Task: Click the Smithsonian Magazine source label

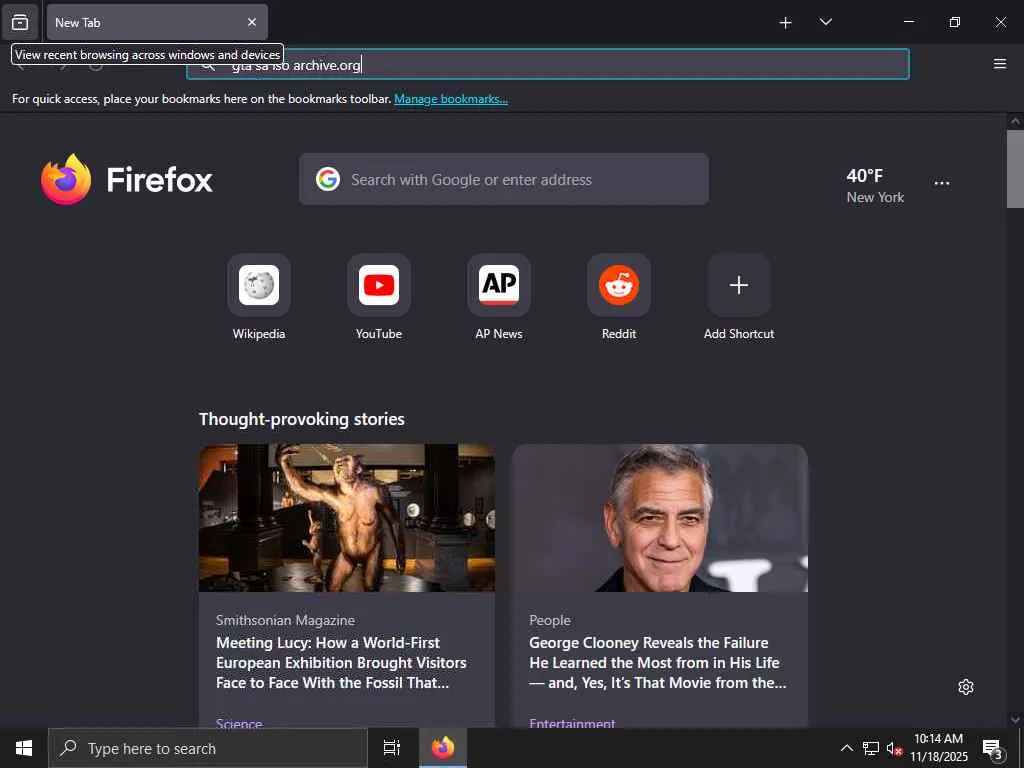Action: pyautogui.click(x=285, y=620)
